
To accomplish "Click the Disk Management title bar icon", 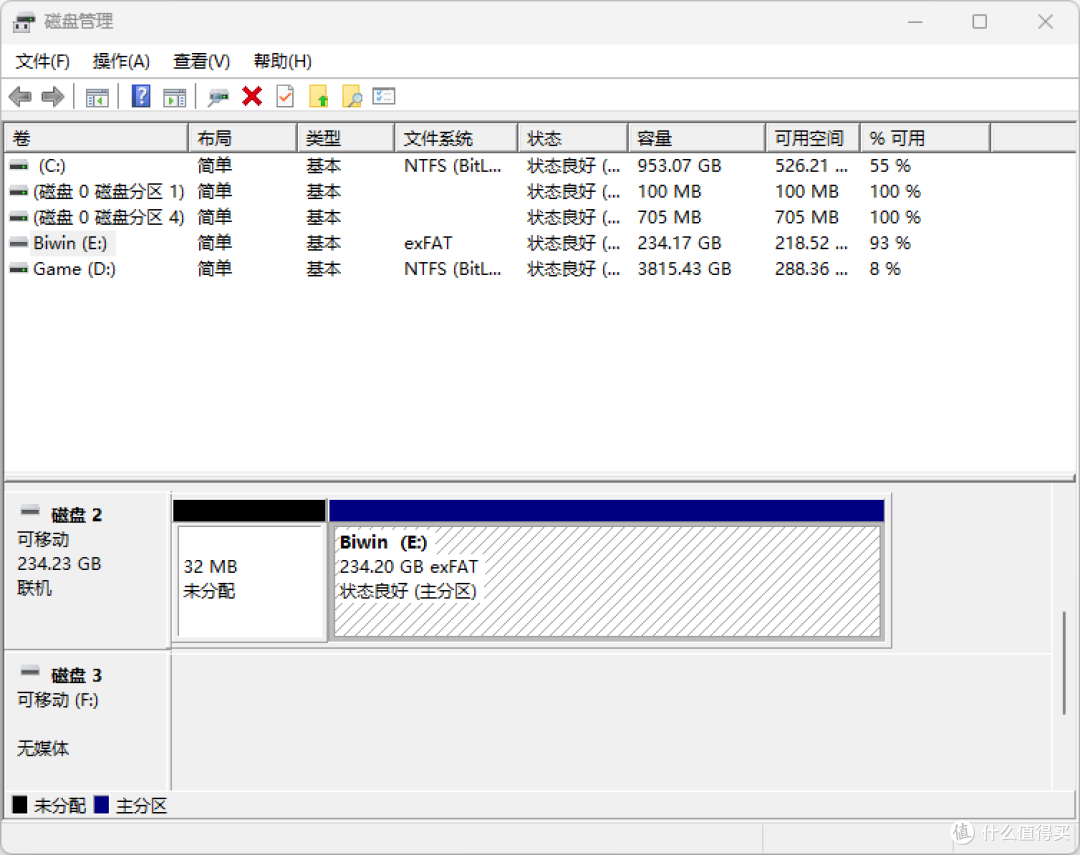I will pyautogui.click(x=23, y=22).
